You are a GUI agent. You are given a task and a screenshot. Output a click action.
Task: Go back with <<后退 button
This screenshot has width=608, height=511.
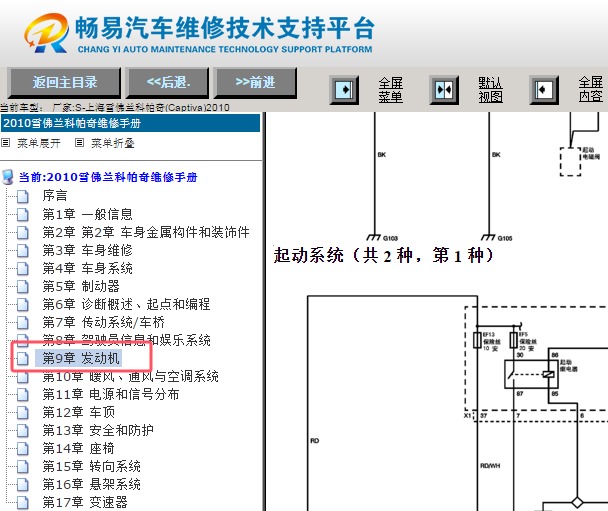[x=168, y=83]
